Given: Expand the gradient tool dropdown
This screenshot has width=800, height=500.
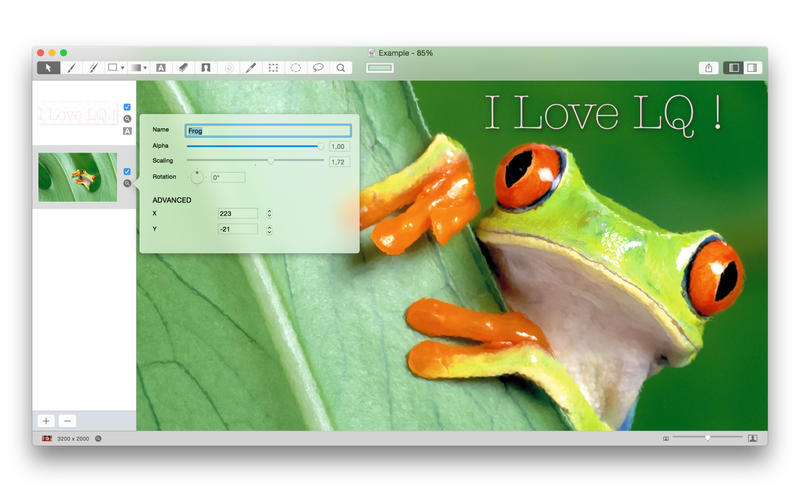Looking at the screenshot, I should pos(146,68).
